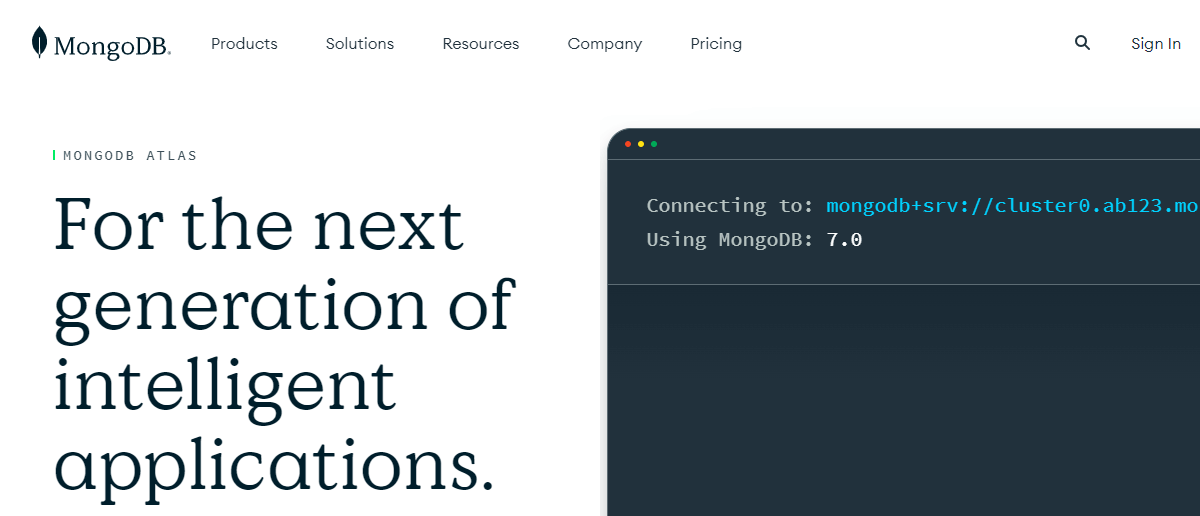Click the MONGODB ATLAS label
This screenshot has height=516, width=1200.
click(130, 156)
